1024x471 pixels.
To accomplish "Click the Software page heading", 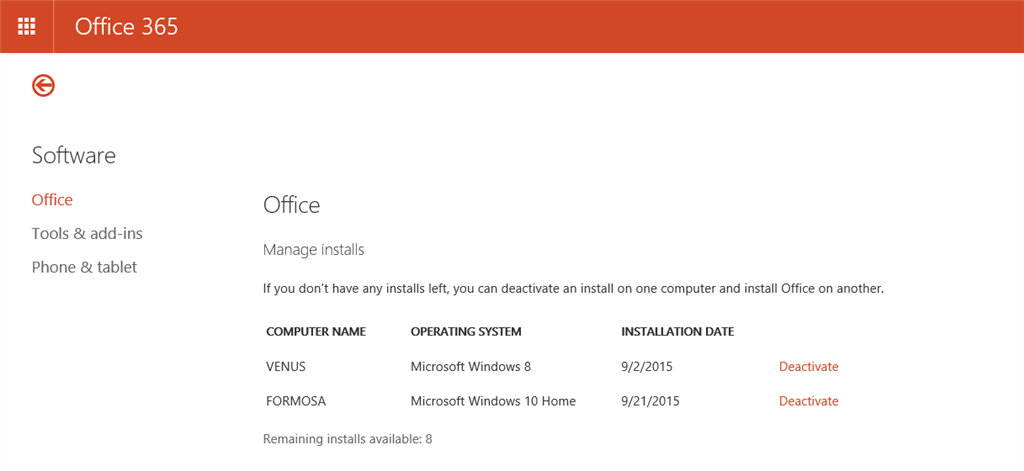I will [74, 155].
